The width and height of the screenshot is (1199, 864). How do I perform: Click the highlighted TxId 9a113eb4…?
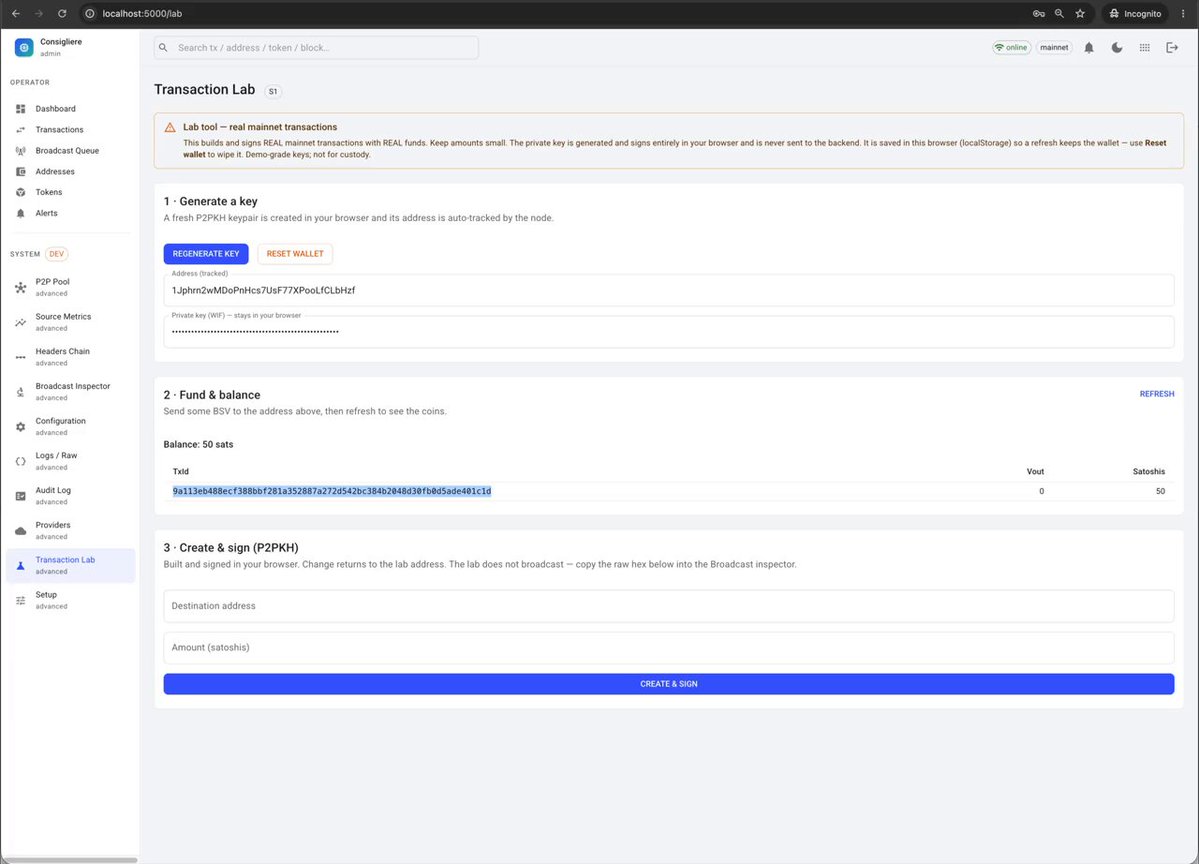(x=332, y=491)
